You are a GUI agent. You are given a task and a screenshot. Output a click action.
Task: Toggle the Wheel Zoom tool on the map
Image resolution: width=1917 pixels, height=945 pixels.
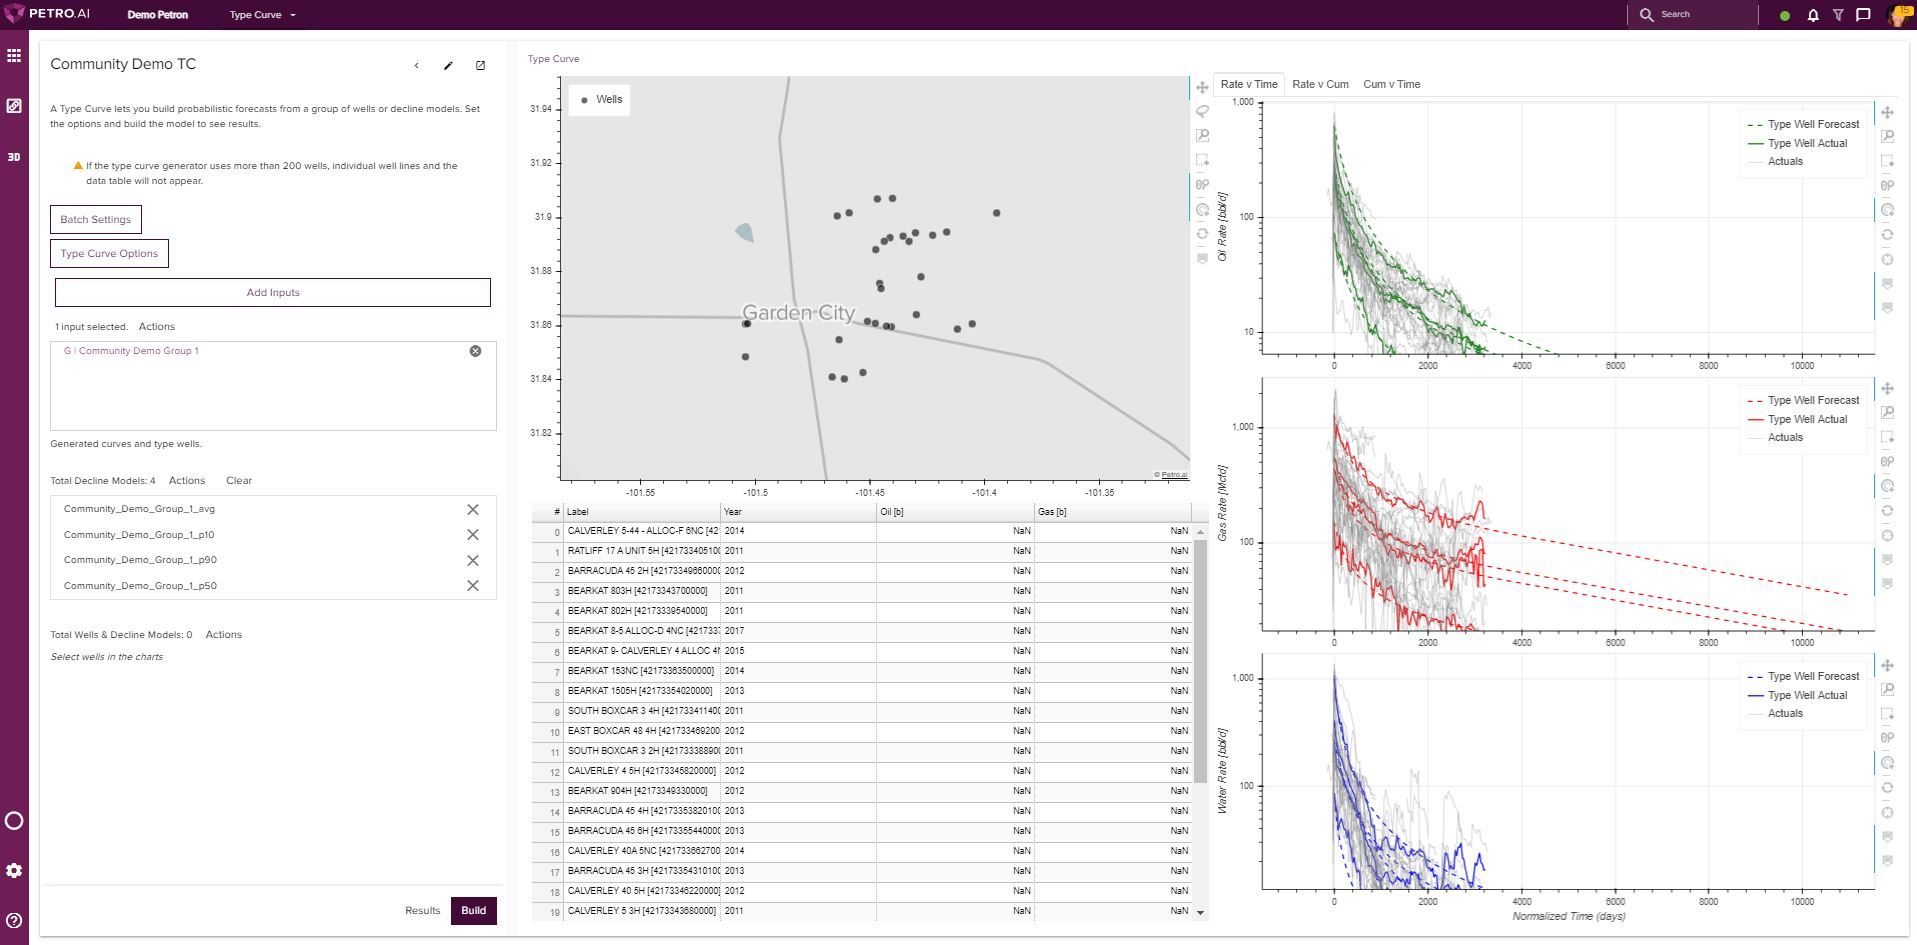click(x=1202, y=185)
